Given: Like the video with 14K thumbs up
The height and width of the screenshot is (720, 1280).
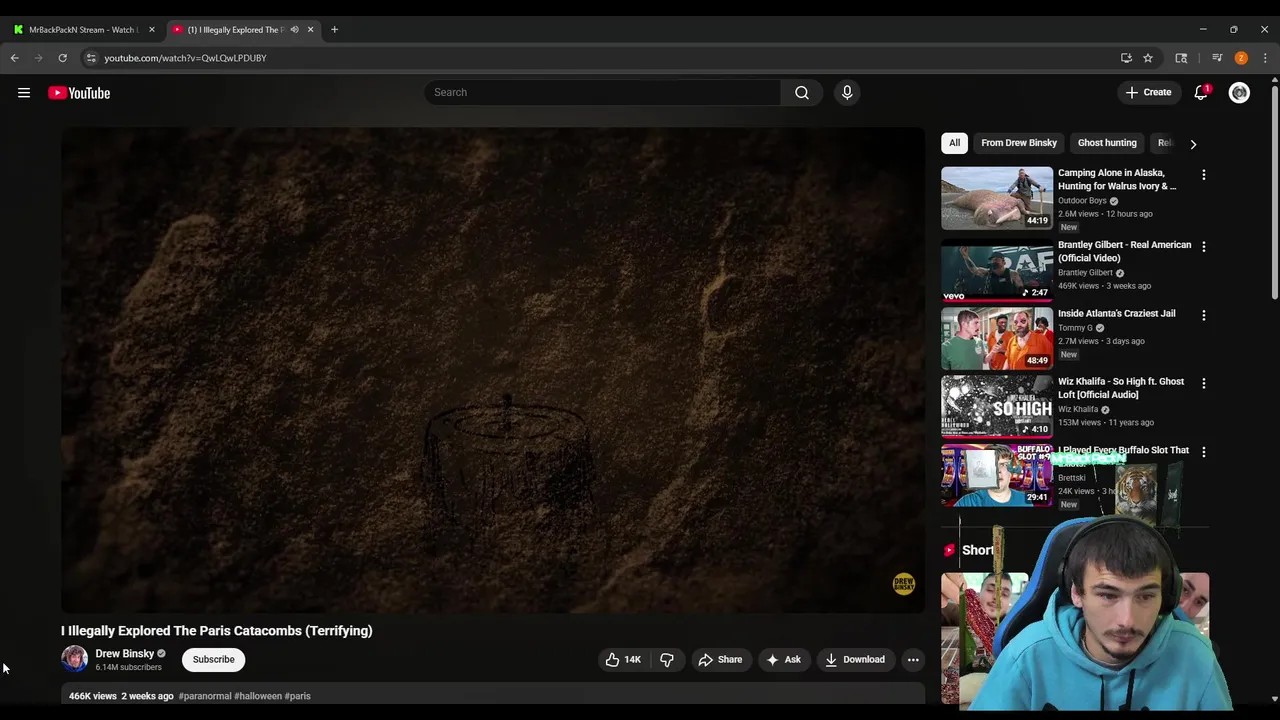Looking at the screenshot, I should click(x=623, y=659).
